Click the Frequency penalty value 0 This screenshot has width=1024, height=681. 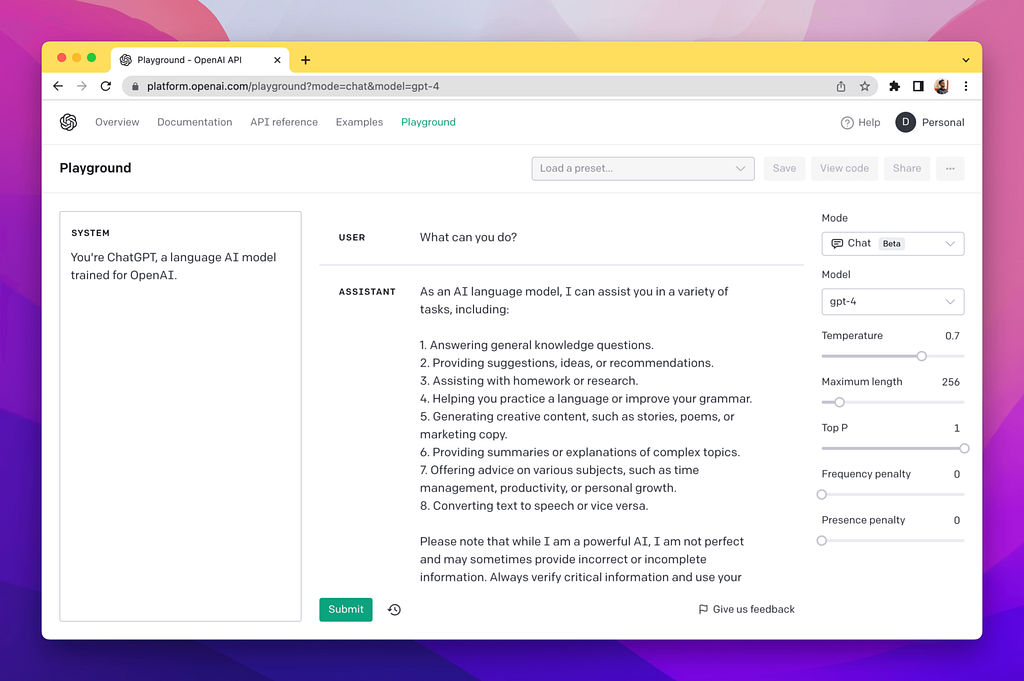(957, 474)
